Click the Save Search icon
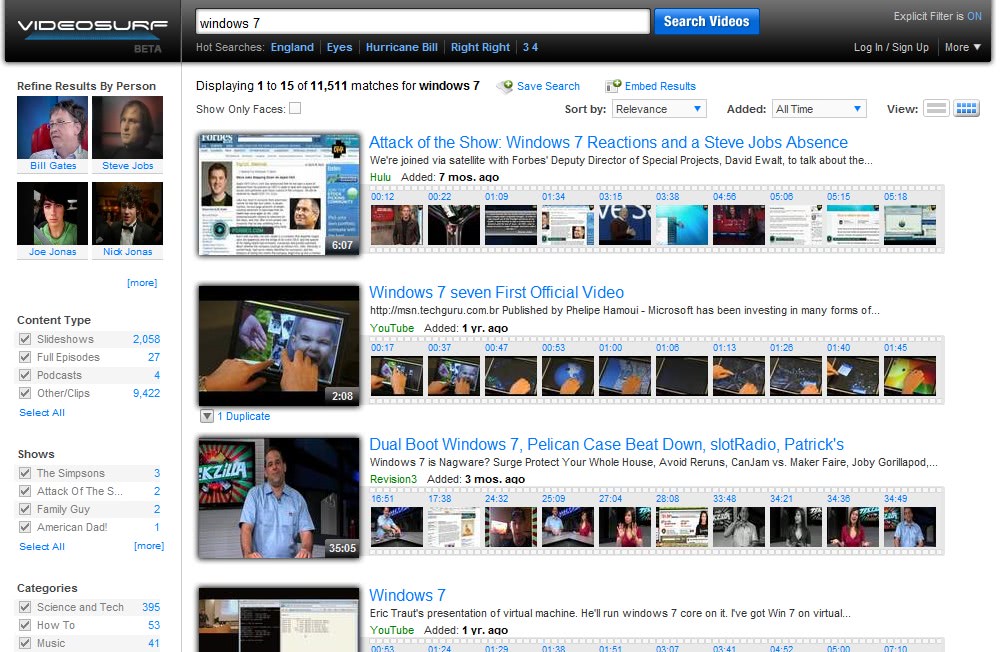The image size is (1001, 652). [506, 87]
